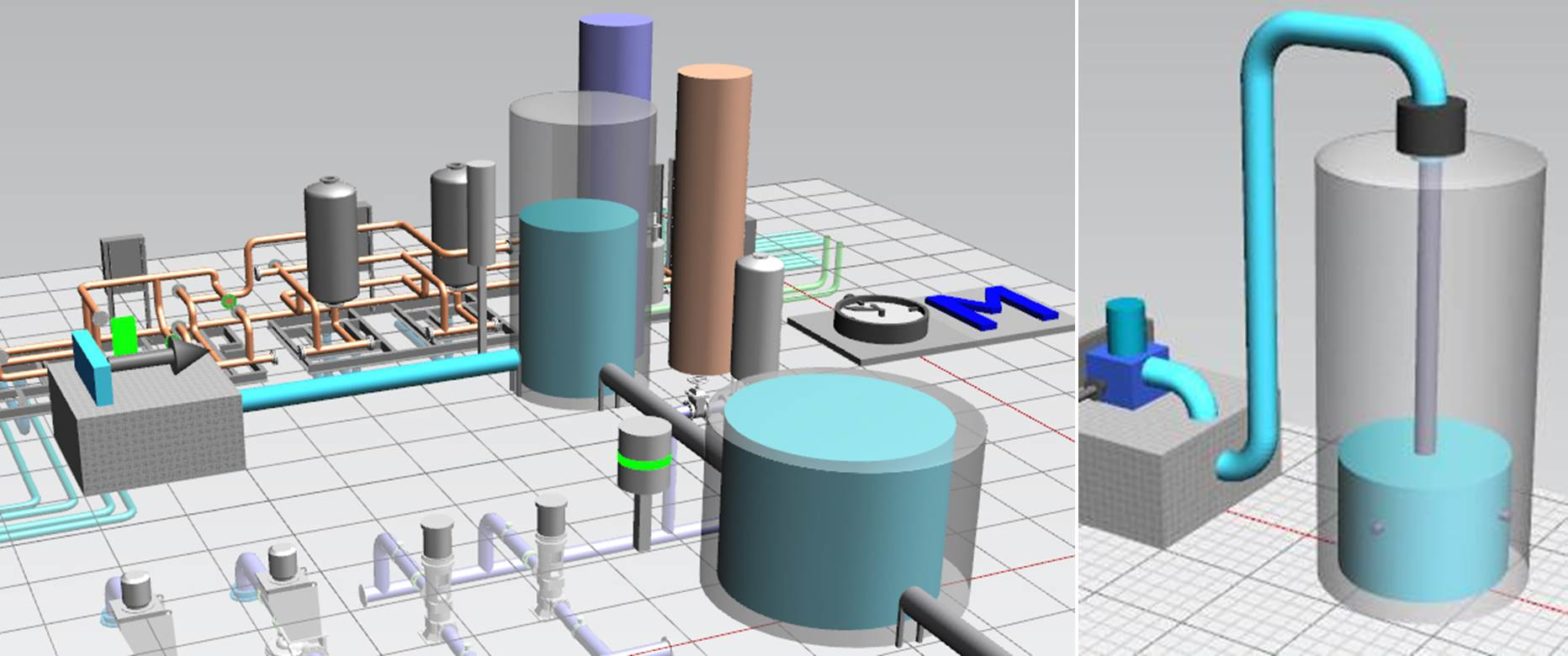The height and width of the screenshot is (656, 1568).
Task: Select the blue flat panel on gray box
Action: coord(92,369)
